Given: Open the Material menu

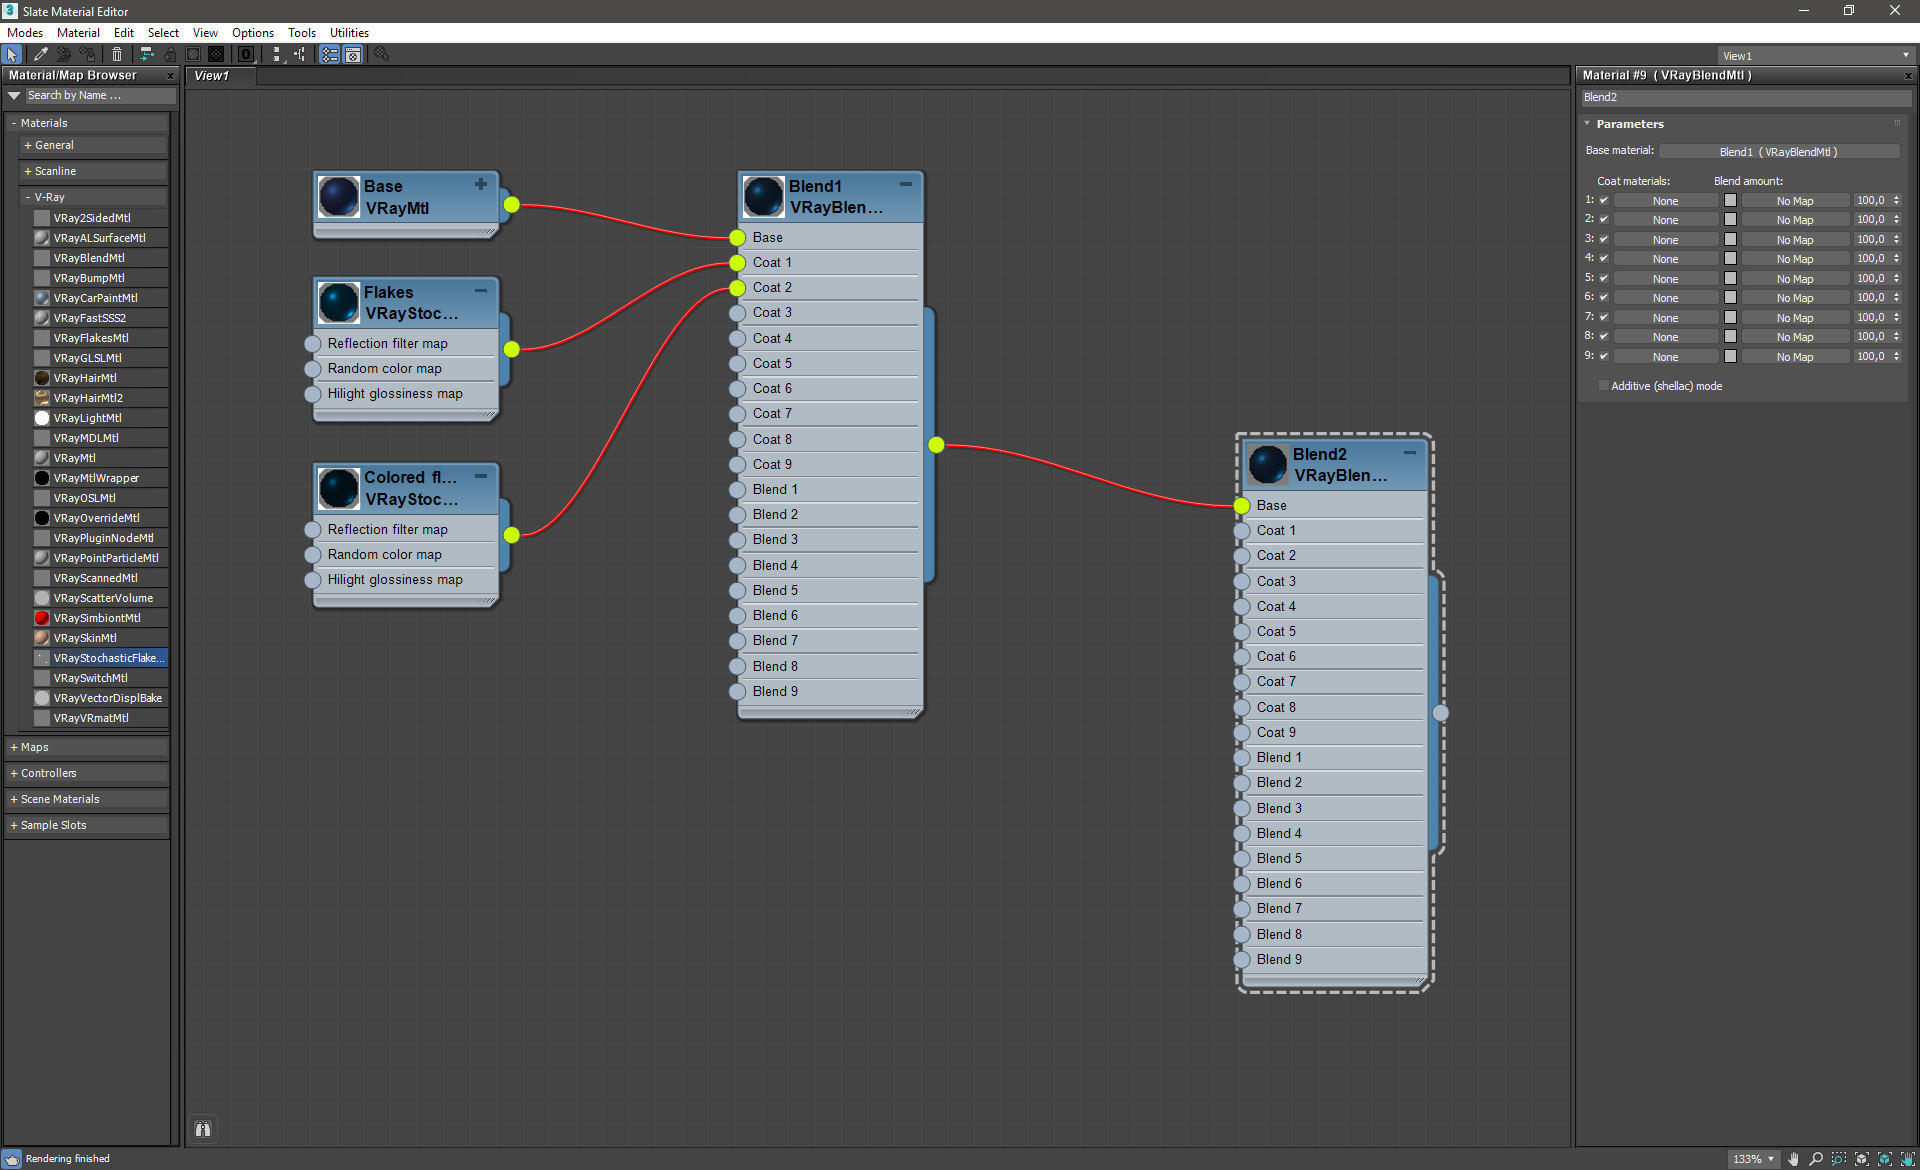Looking at the screenshot, I should 78,33.
